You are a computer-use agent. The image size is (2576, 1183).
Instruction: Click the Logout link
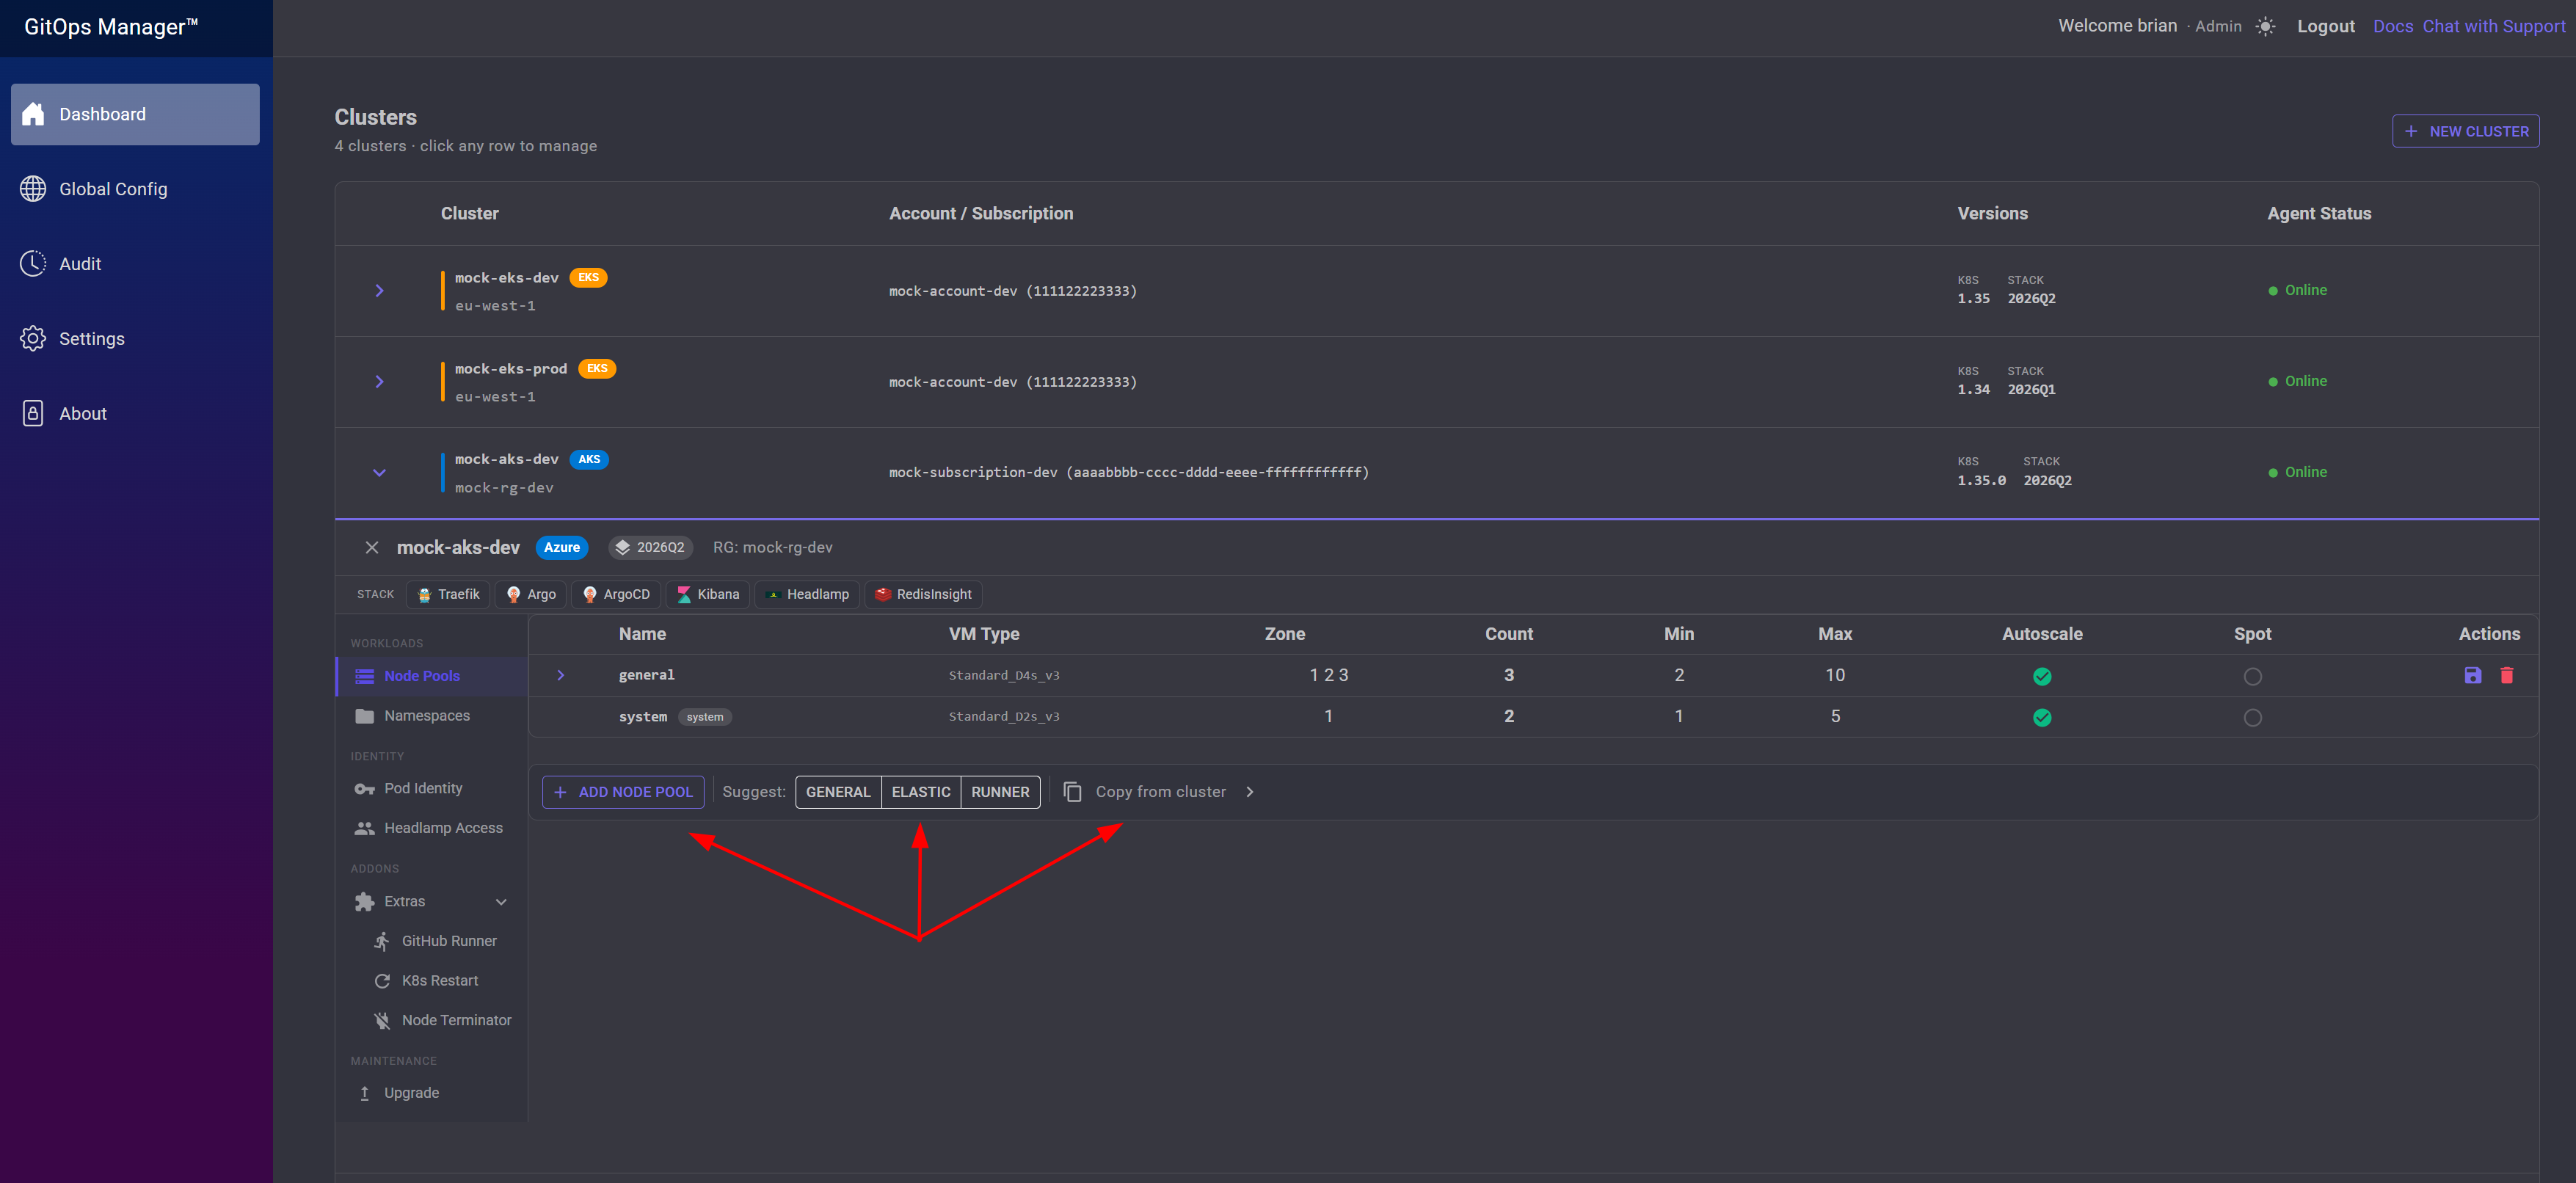[2325, 26]
